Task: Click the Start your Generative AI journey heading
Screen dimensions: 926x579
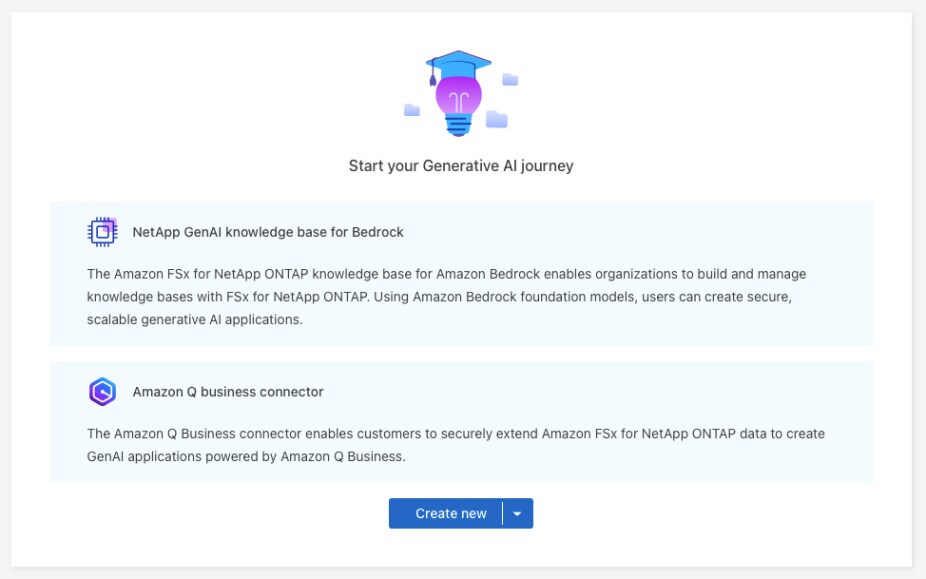Action: 461,166
